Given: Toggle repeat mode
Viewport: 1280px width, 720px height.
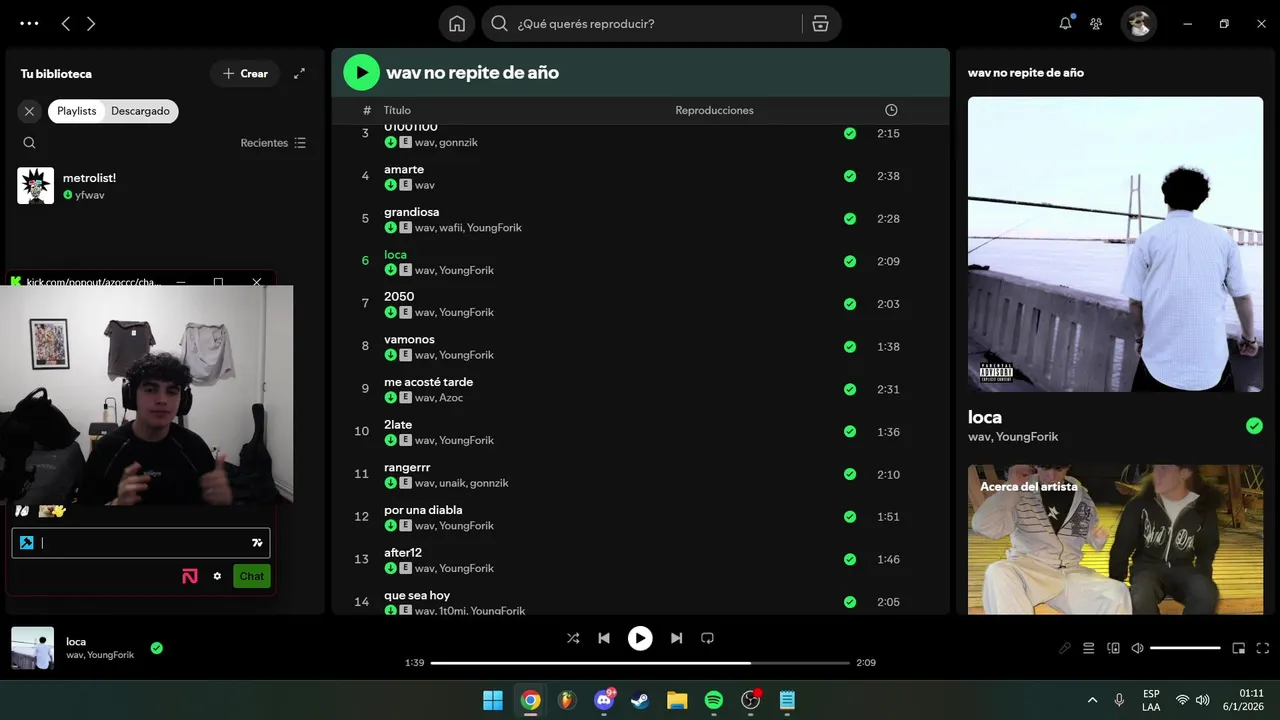Looking at the screenshot, I should pyautogui.click(x=707, y=638).
